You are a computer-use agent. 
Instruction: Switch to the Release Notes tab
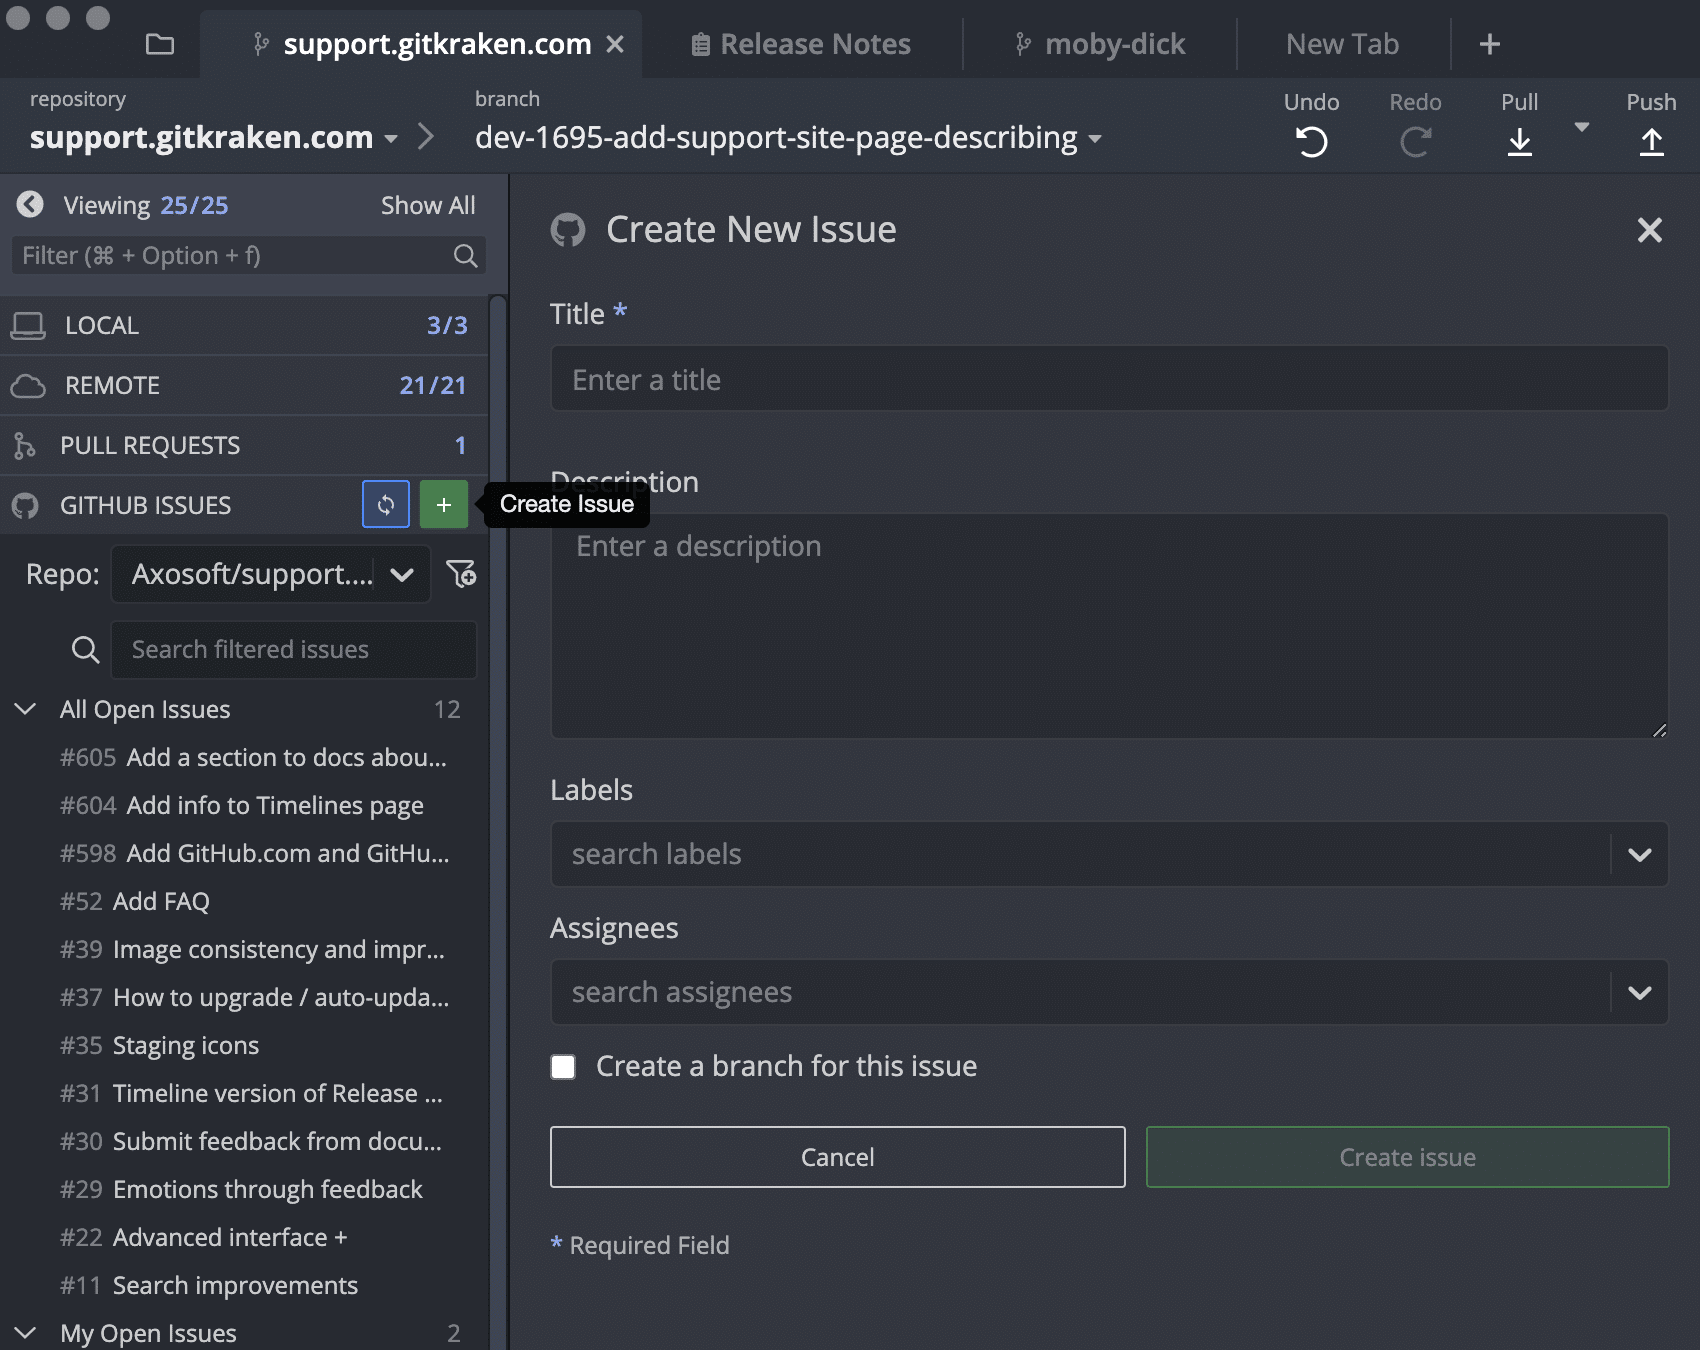[802, 44]
